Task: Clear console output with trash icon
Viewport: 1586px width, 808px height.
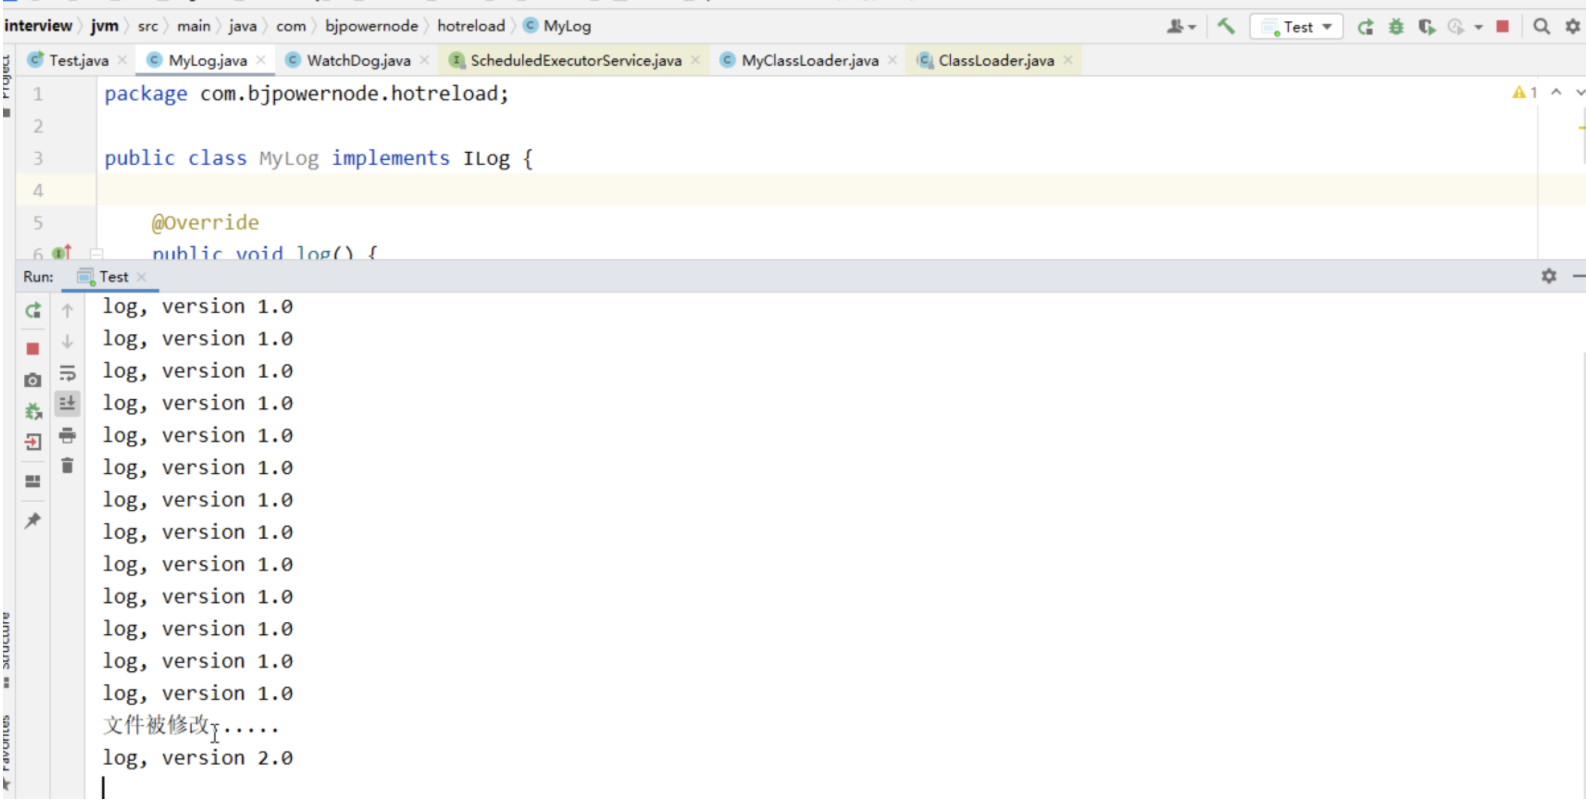Action: click(x=67, y=465)
